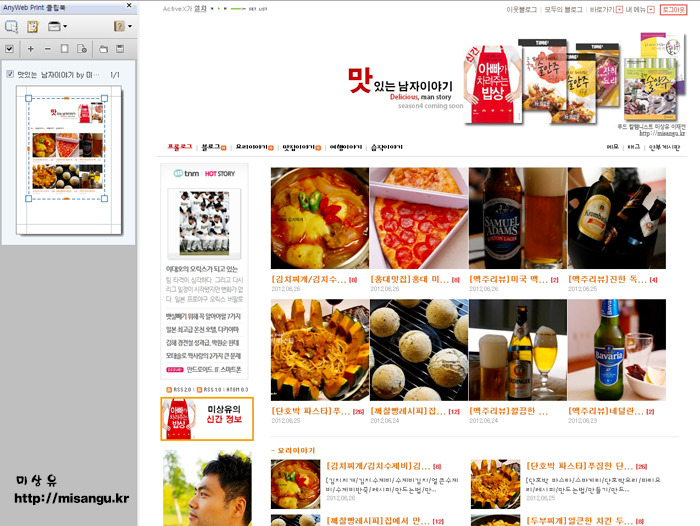
Task: Open the 요리이야기 section heading link
Action: click(296, 451)
